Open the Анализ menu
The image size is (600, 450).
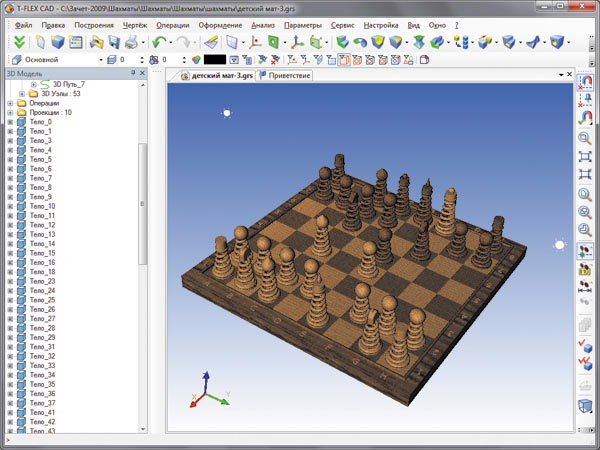click(263, 25)
